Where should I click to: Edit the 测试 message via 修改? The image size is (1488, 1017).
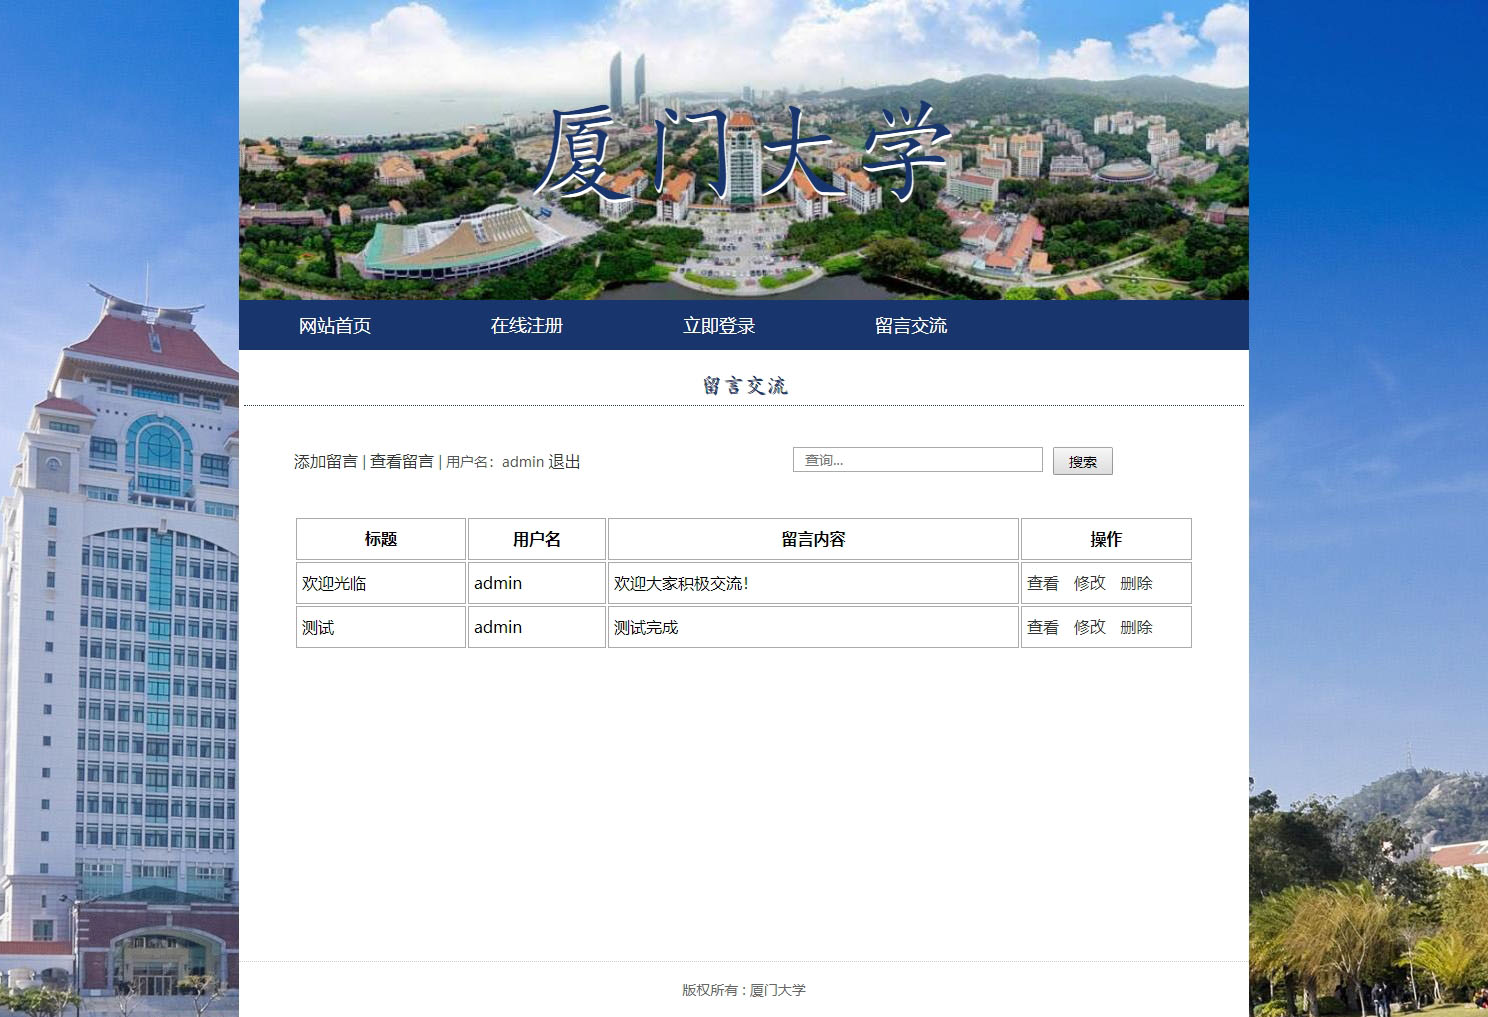pyautogui.click(x=1090, y=627)
